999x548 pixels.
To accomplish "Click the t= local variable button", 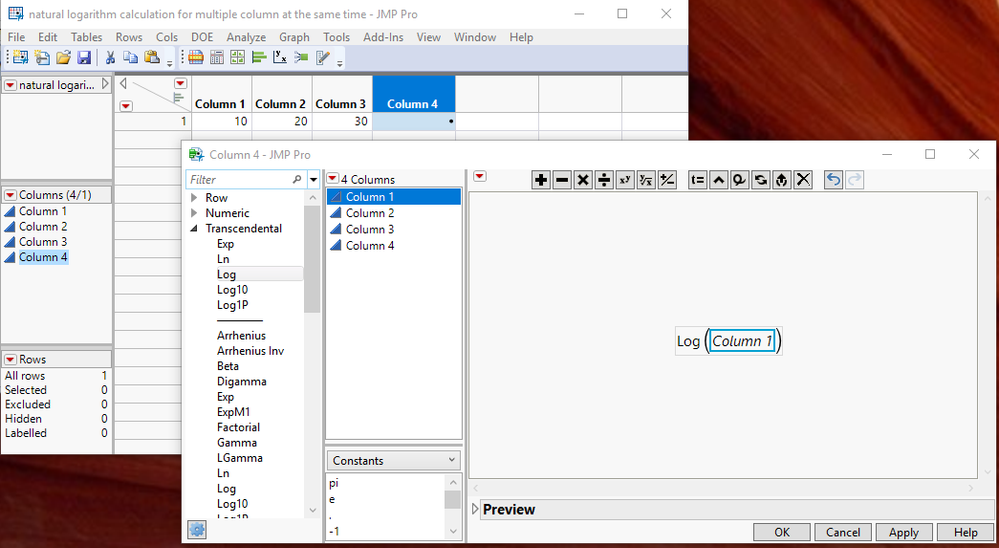I will coord(698,180).
